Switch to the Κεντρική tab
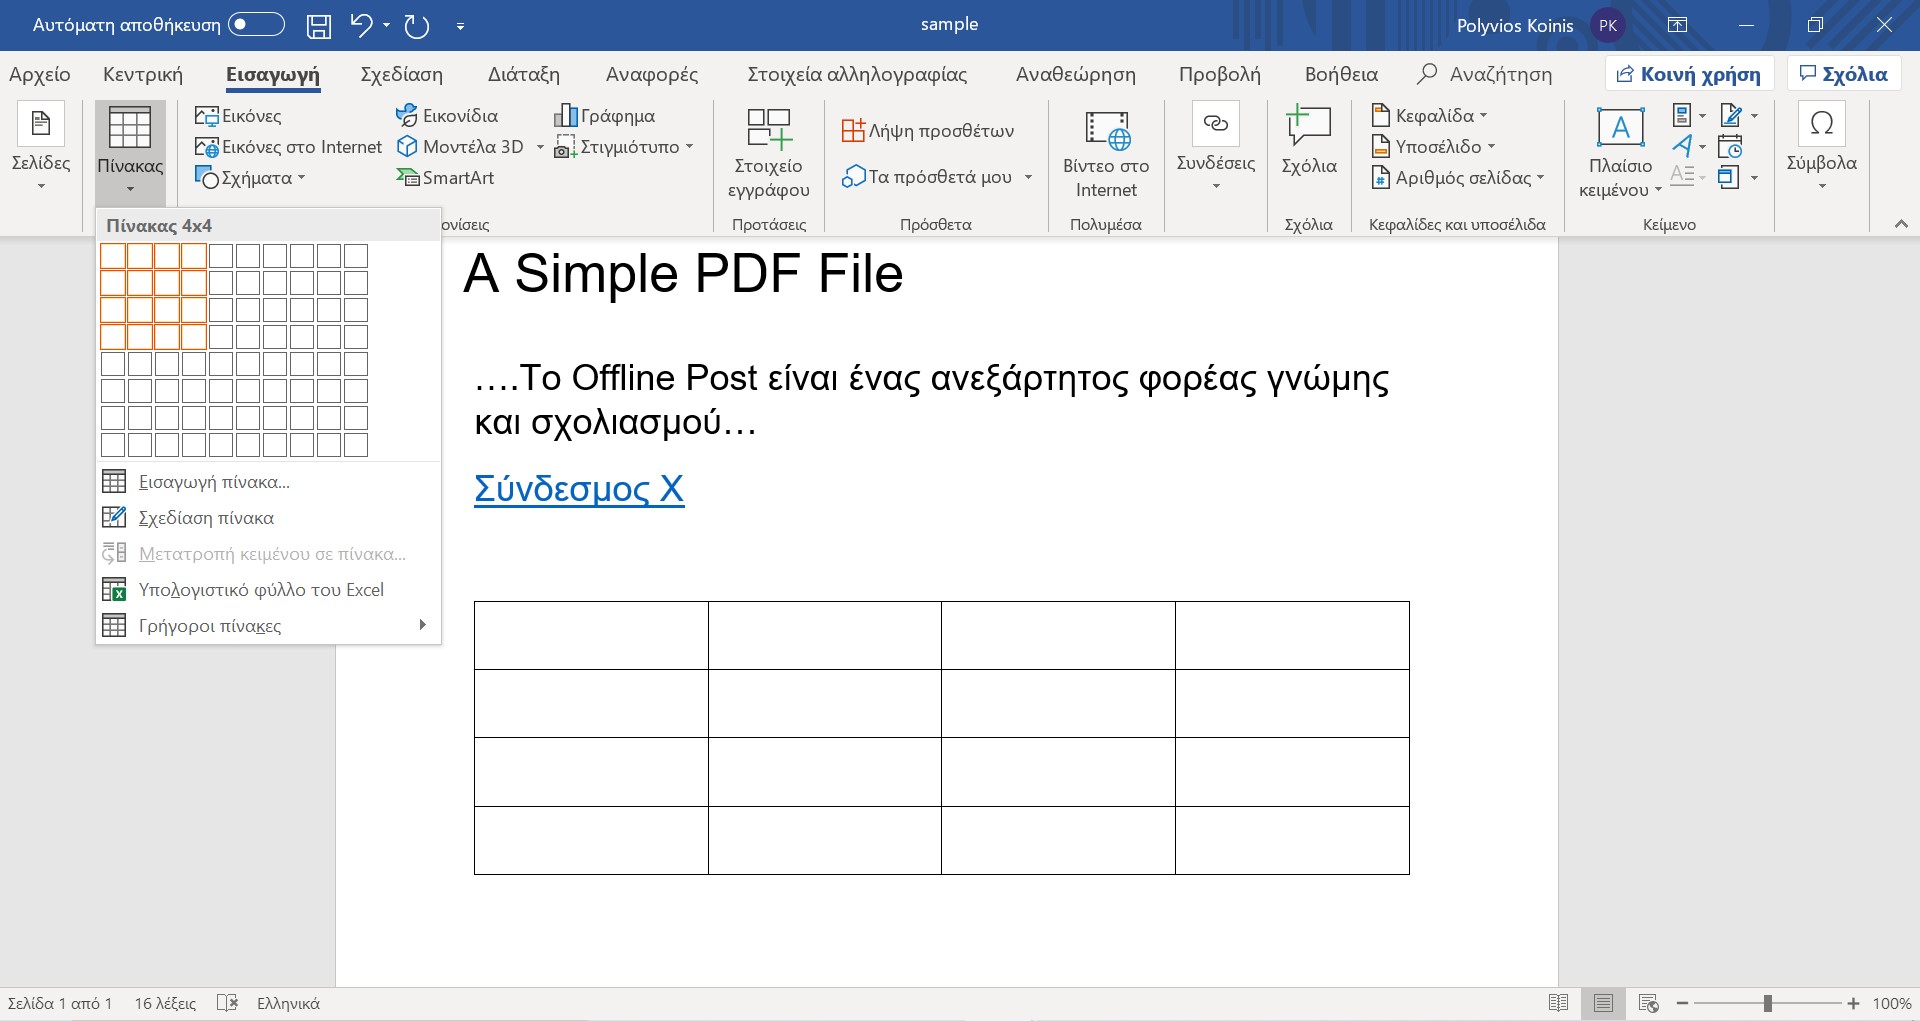This screenshot has width=1920, height=1021. click(143, 74)
